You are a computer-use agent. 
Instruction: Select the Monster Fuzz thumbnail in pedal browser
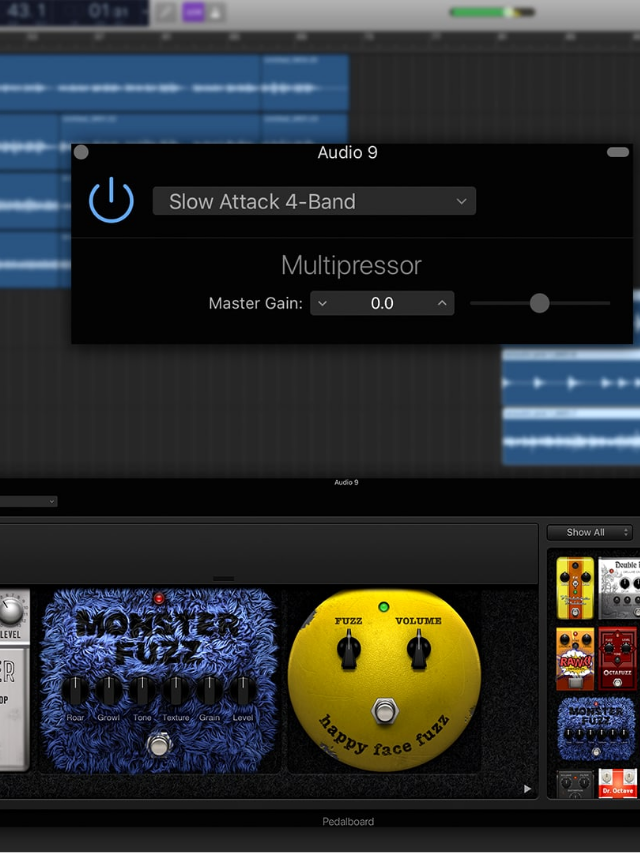coord(596,728)
